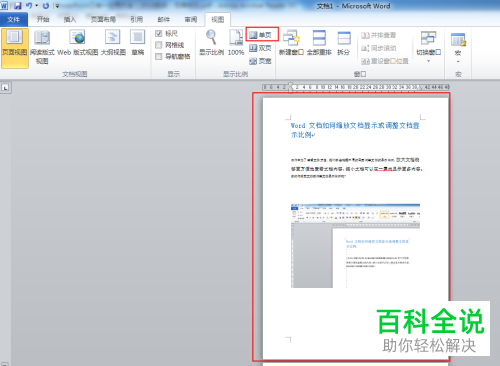
Task: Click the embedded screenshot image in document
Action: coord(355,246)
